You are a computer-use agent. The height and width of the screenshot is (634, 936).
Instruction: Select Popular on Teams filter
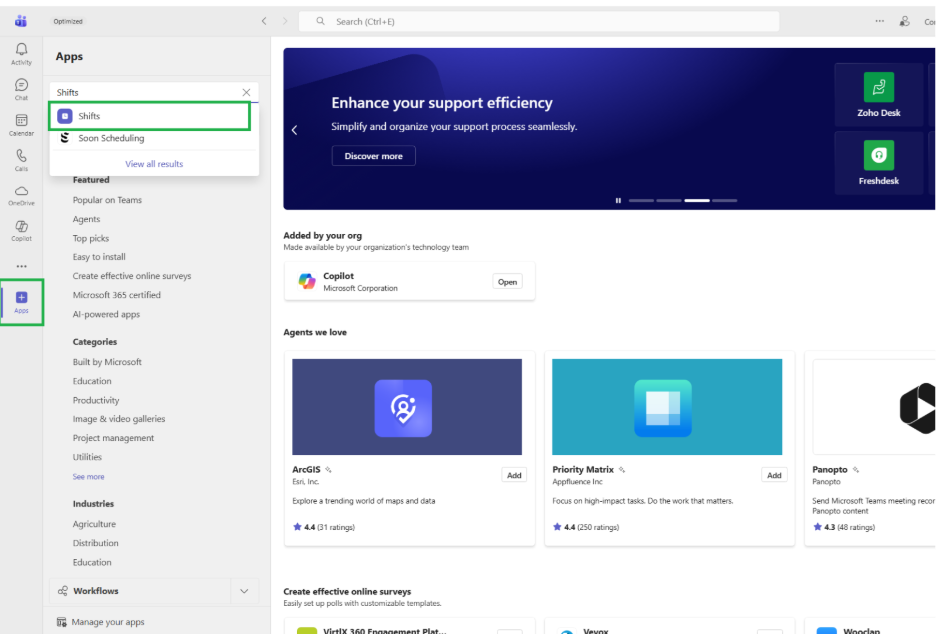107,200
